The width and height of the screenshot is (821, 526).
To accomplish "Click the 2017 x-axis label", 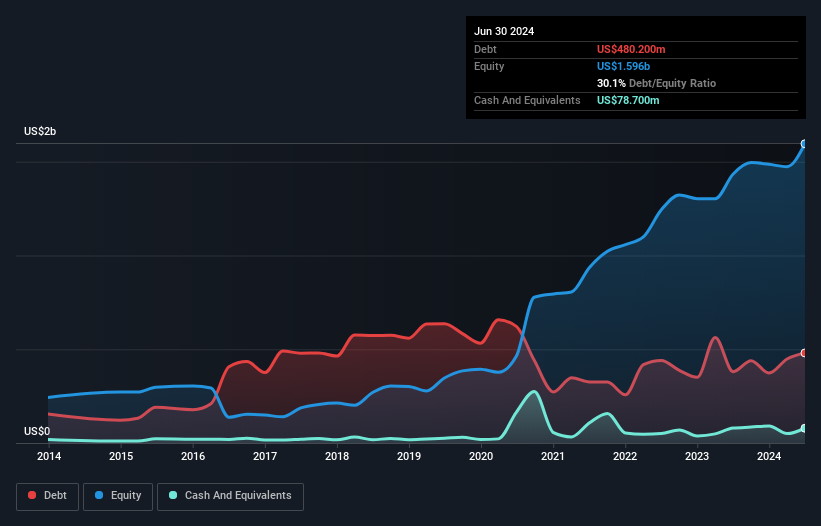I will [x=265, y=456].
